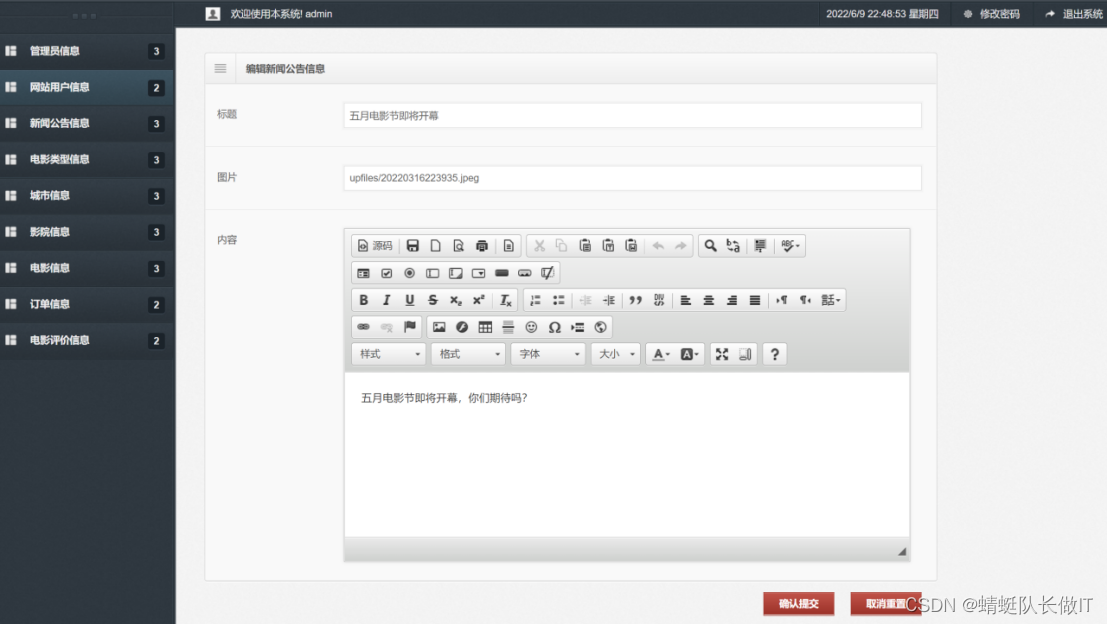The image size is (1108, 625).
Task: Toggle italic formatting
Action: click(387, 300)
